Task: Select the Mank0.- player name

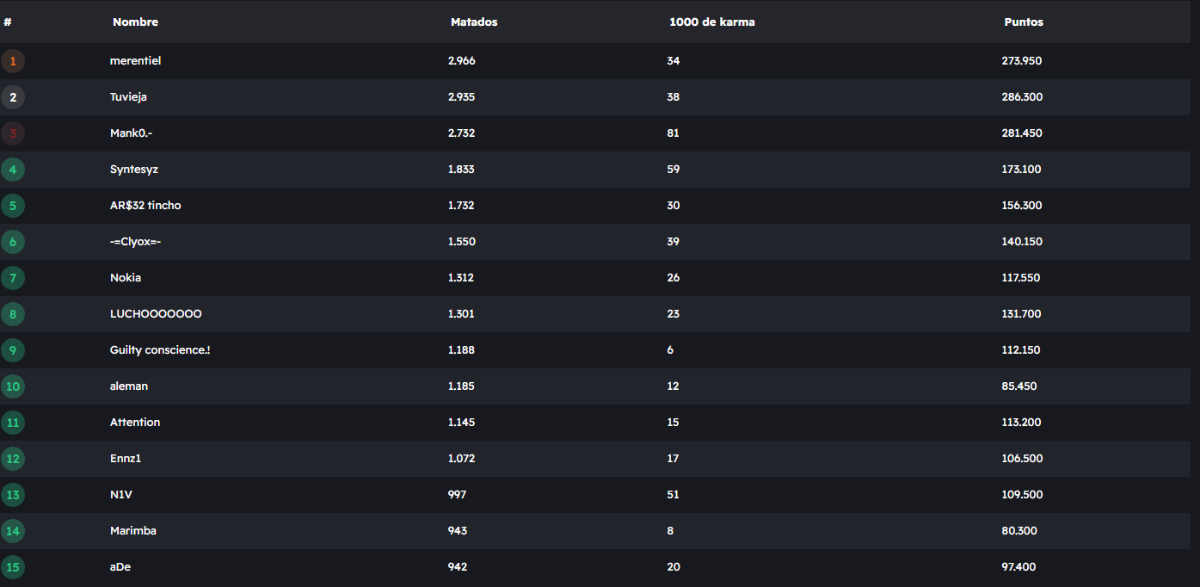Action: pos(131,133)
